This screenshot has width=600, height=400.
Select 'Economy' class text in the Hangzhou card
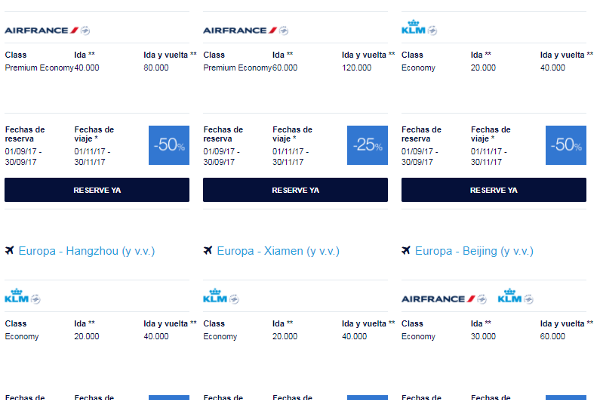(x=22, y=336)
